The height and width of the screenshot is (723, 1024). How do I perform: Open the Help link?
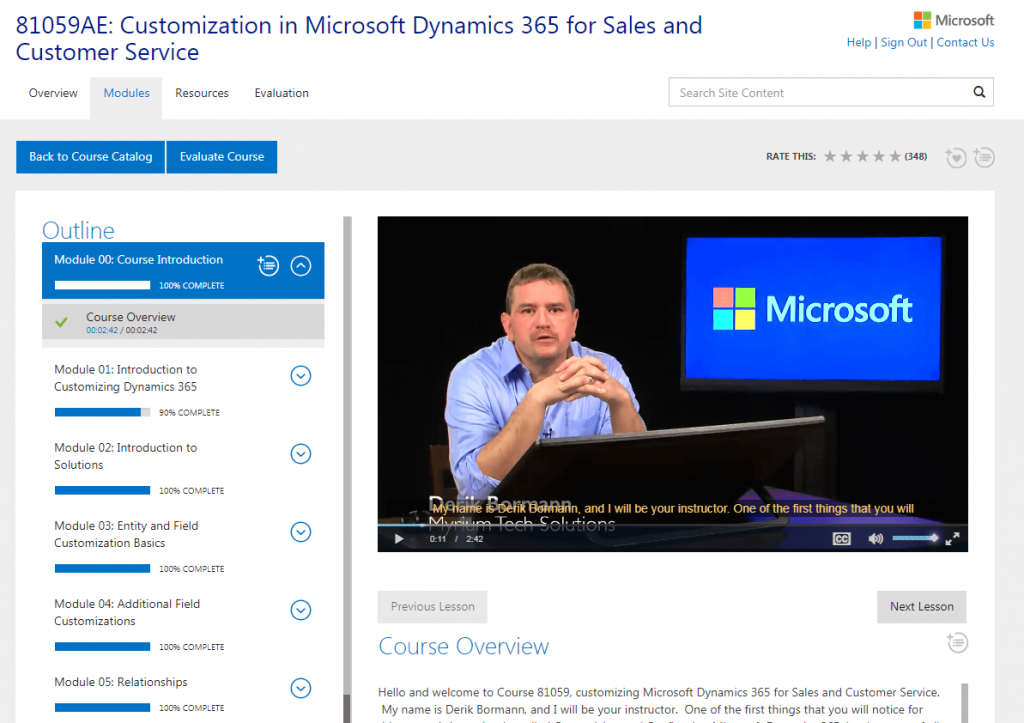pos(859,42)
